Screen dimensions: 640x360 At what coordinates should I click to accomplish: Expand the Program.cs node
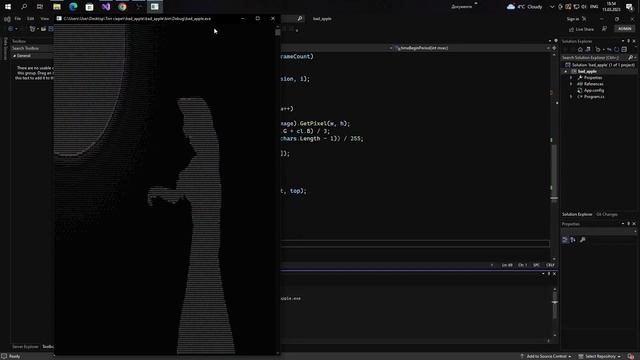[x=571, y=97]
